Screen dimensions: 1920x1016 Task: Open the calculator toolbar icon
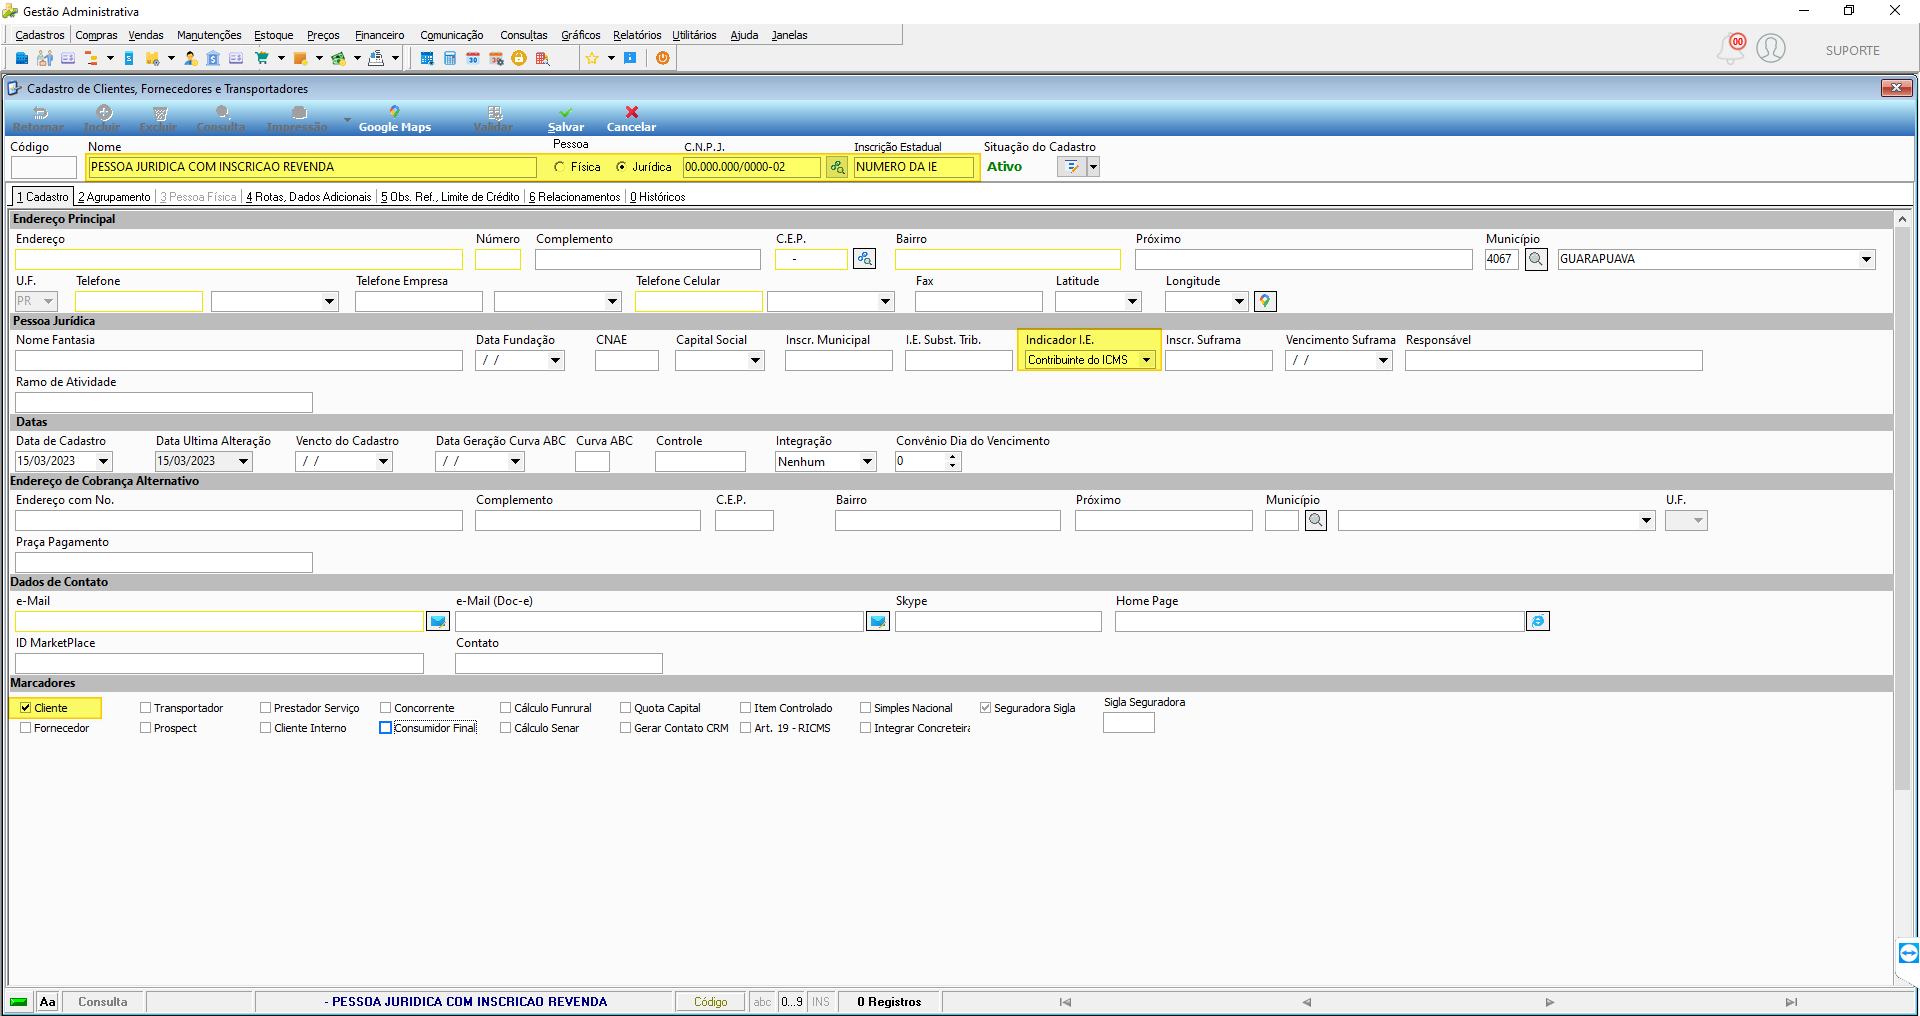450,59
